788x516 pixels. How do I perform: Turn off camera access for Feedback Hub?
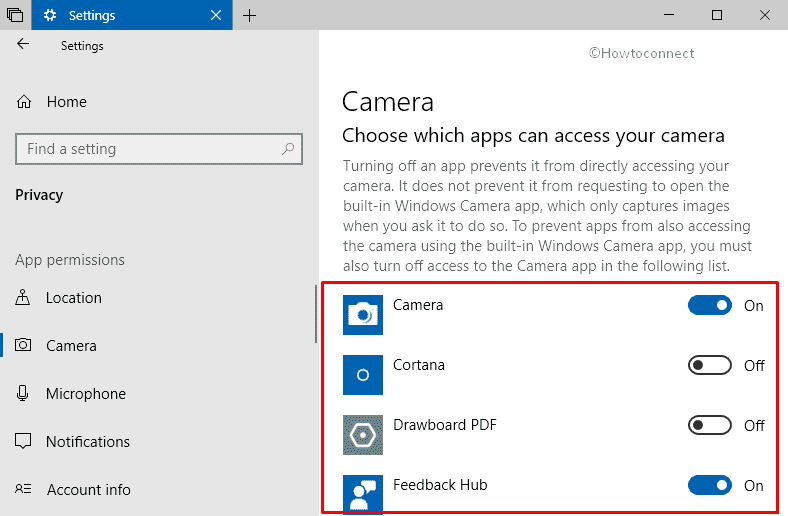(710, 485)
